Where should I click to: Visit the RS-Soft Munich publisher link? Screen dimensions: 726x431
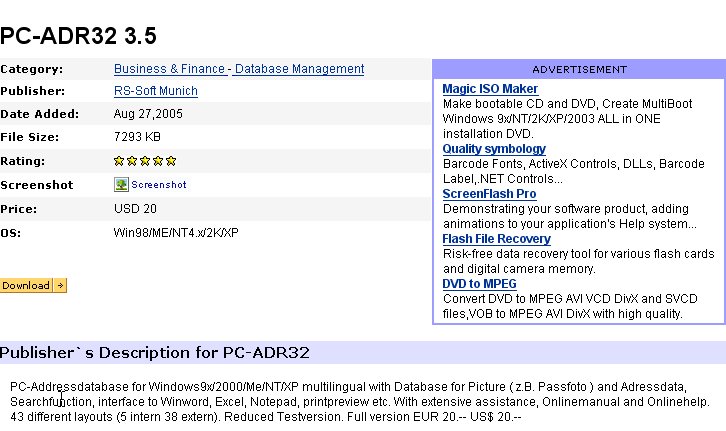pos(155,91)
